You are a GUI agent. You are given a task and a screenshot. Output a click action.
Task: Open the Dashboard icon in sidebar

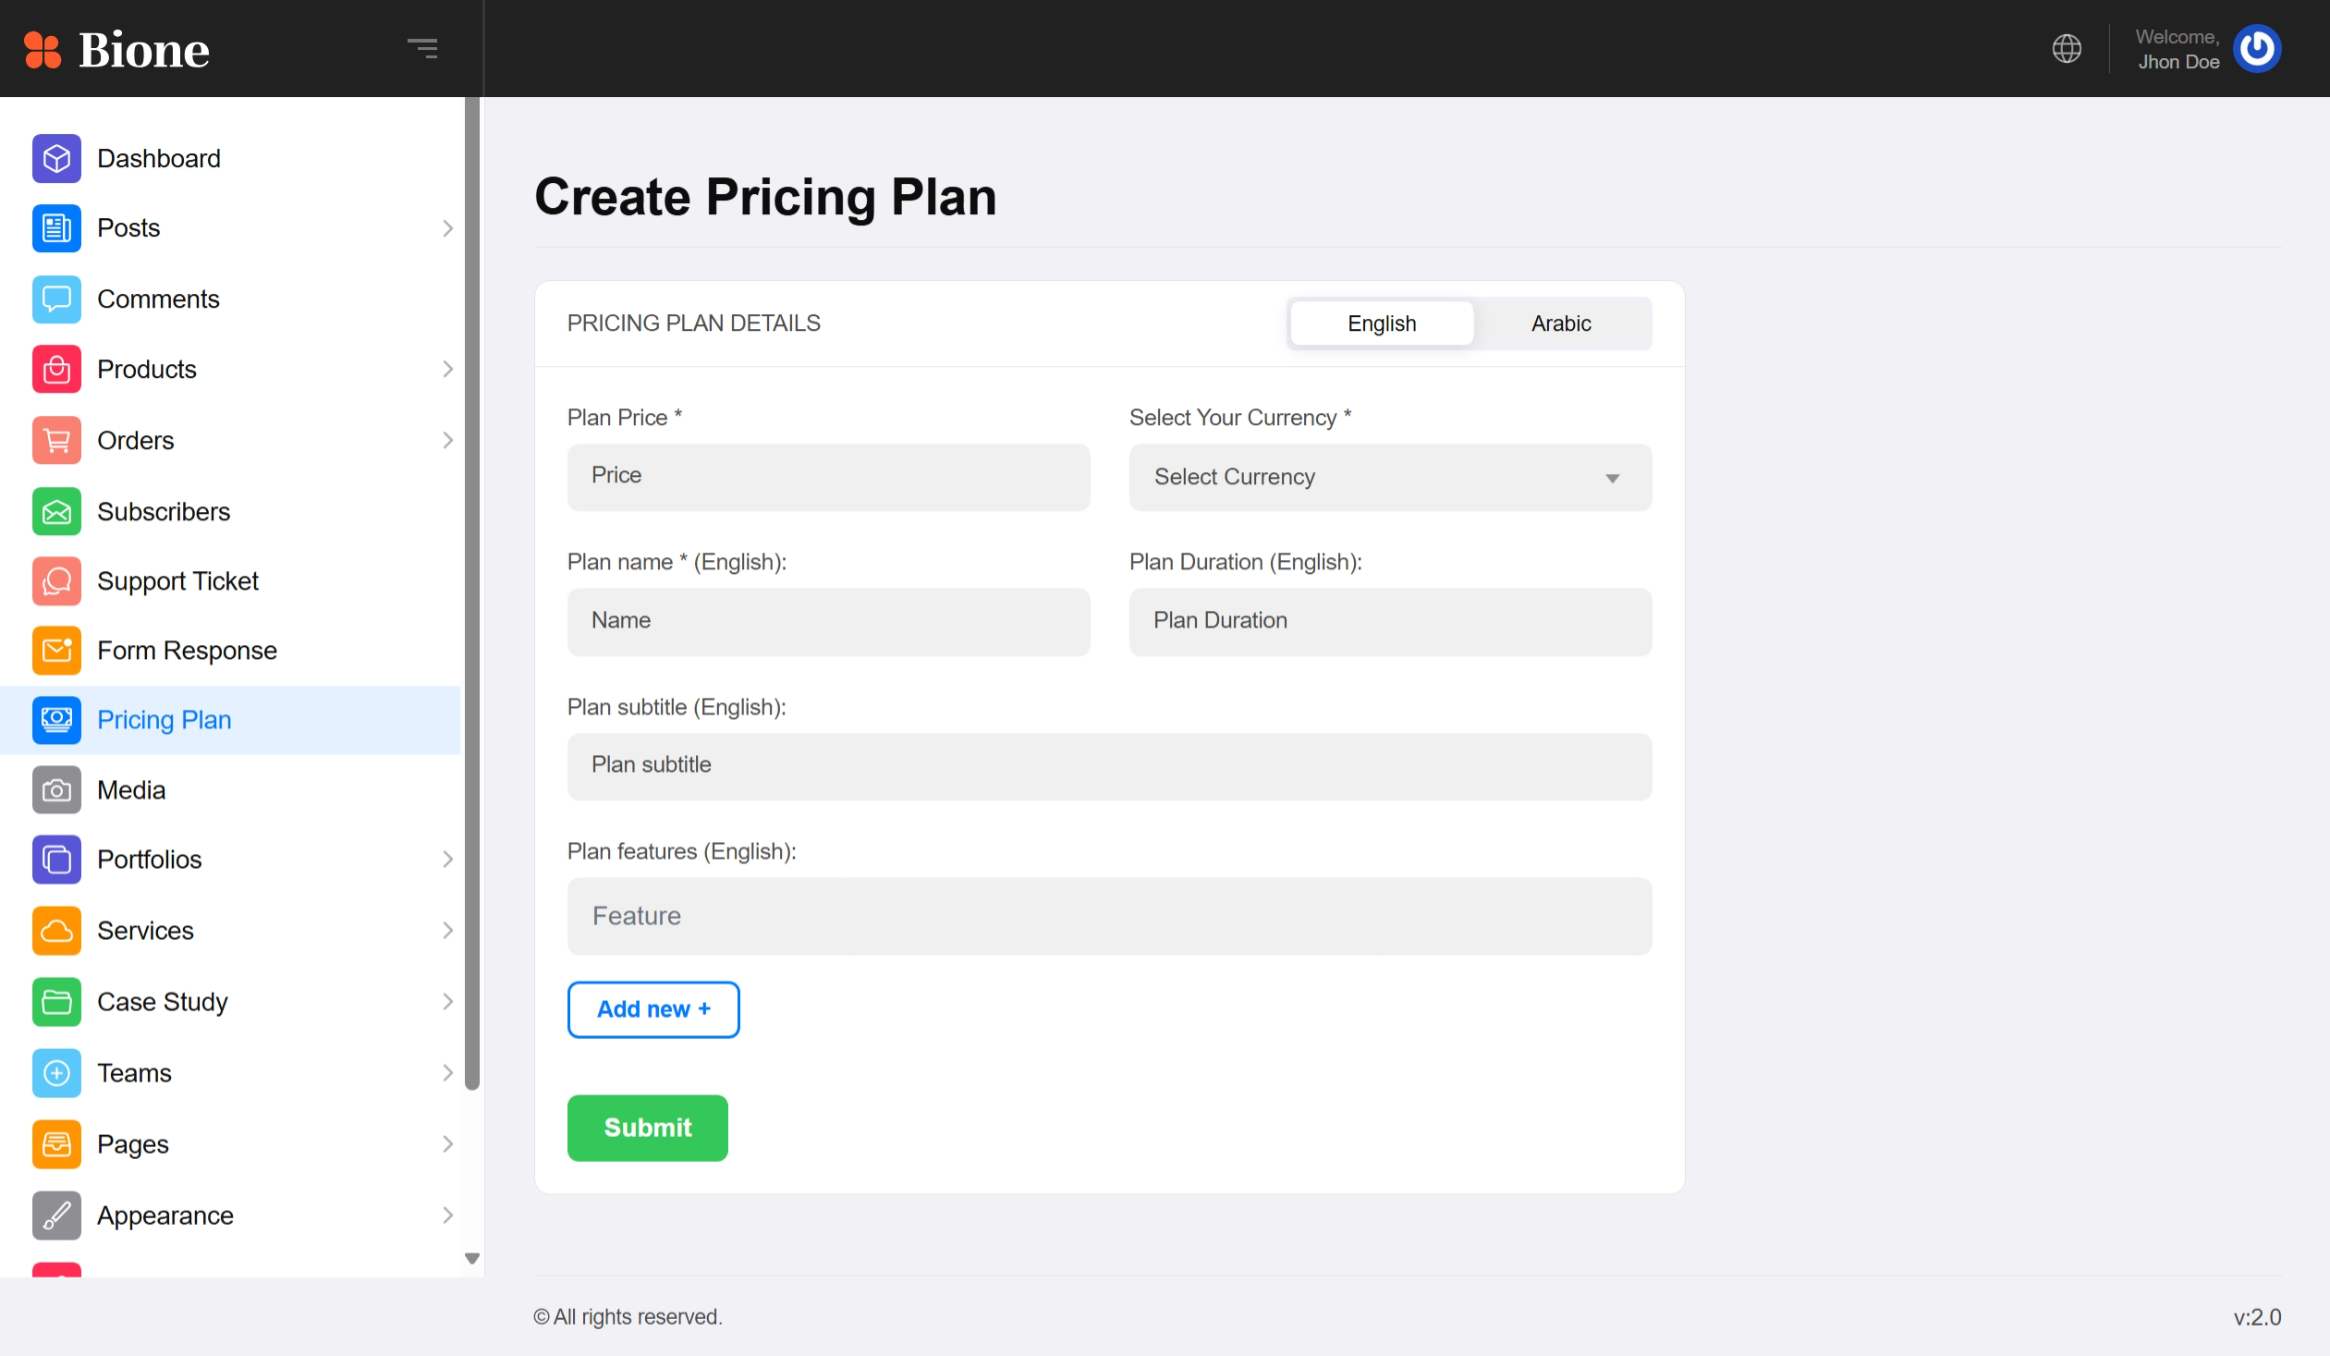(x=56, y=158)
